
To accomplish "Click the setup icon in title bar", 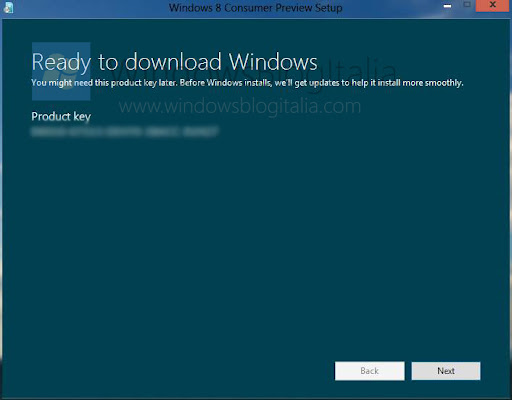I will (9, 7).
